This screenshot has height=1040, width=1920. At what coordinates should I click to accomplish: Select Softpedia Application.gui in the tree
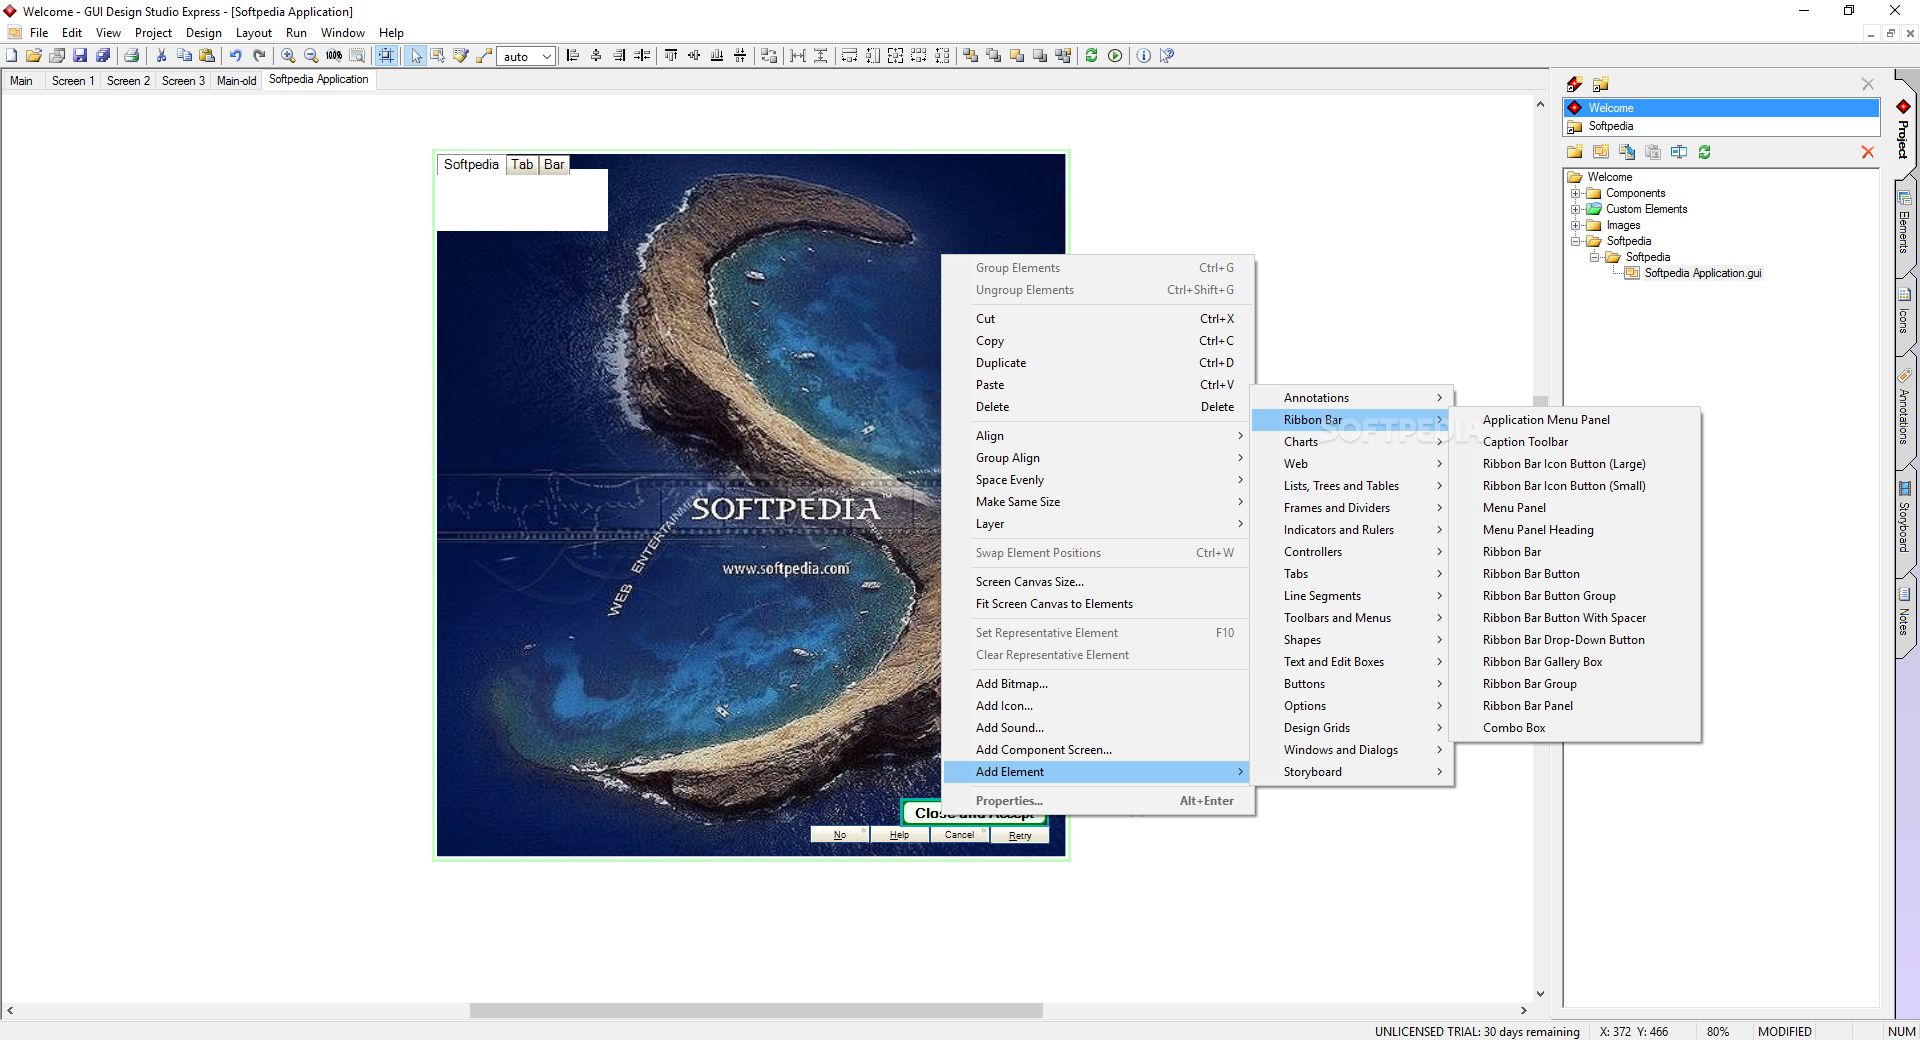pos(1702,273)
